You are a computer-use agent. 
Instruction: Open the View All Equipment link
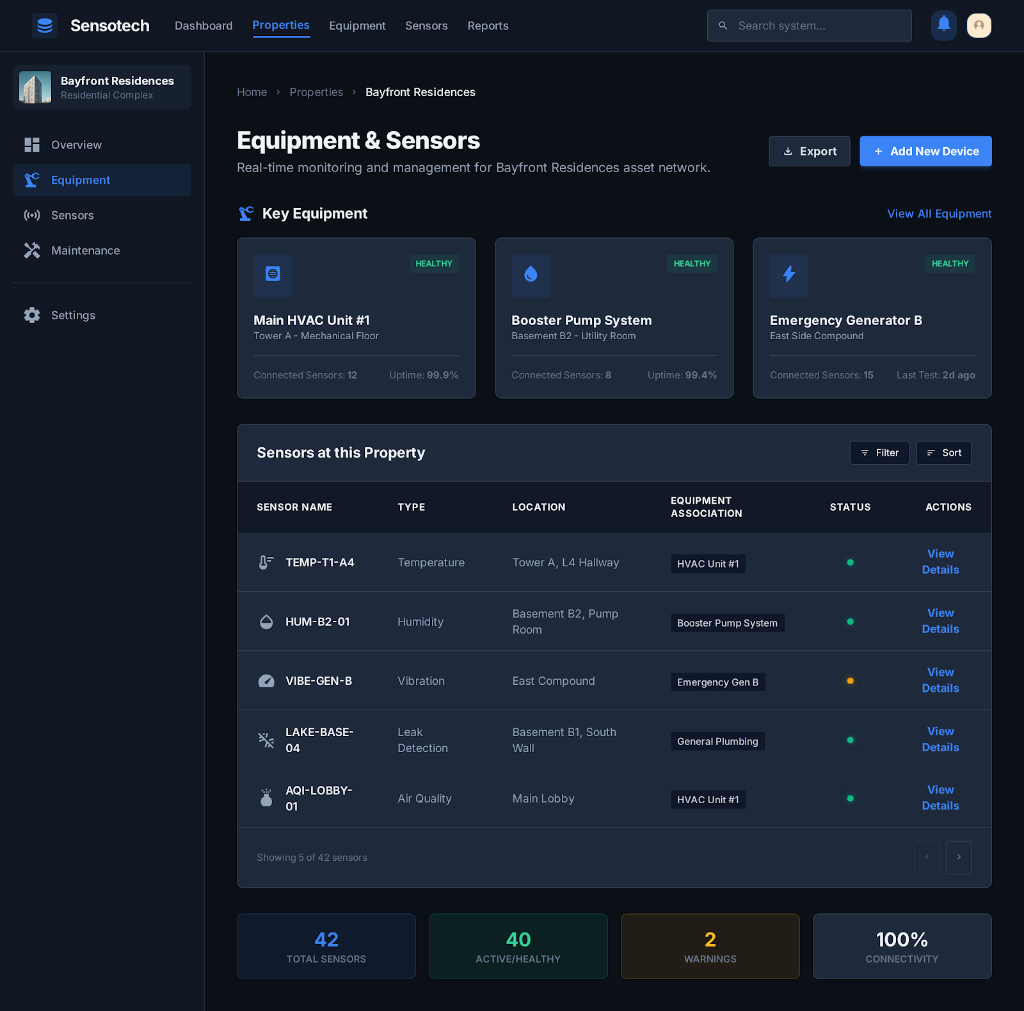(x=939, y=214)
